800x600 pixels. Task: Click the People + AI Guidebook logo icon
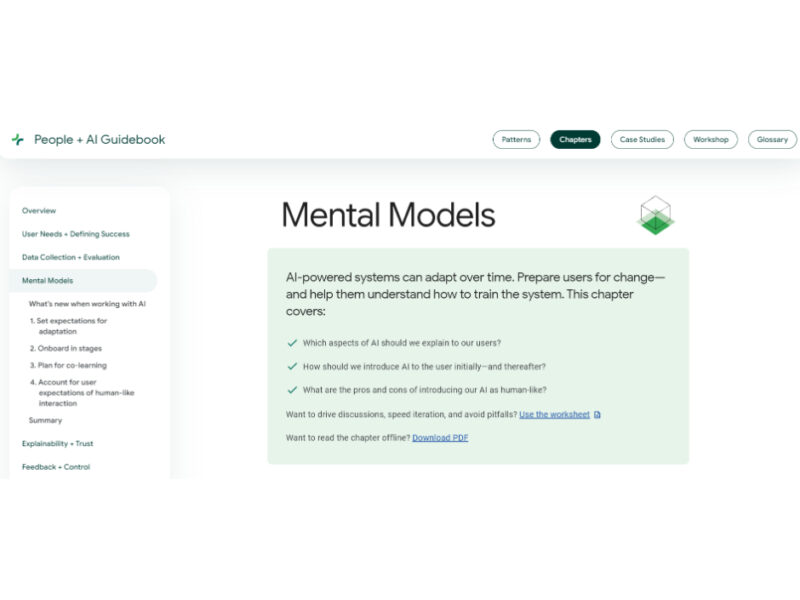(x=17, y=140)
